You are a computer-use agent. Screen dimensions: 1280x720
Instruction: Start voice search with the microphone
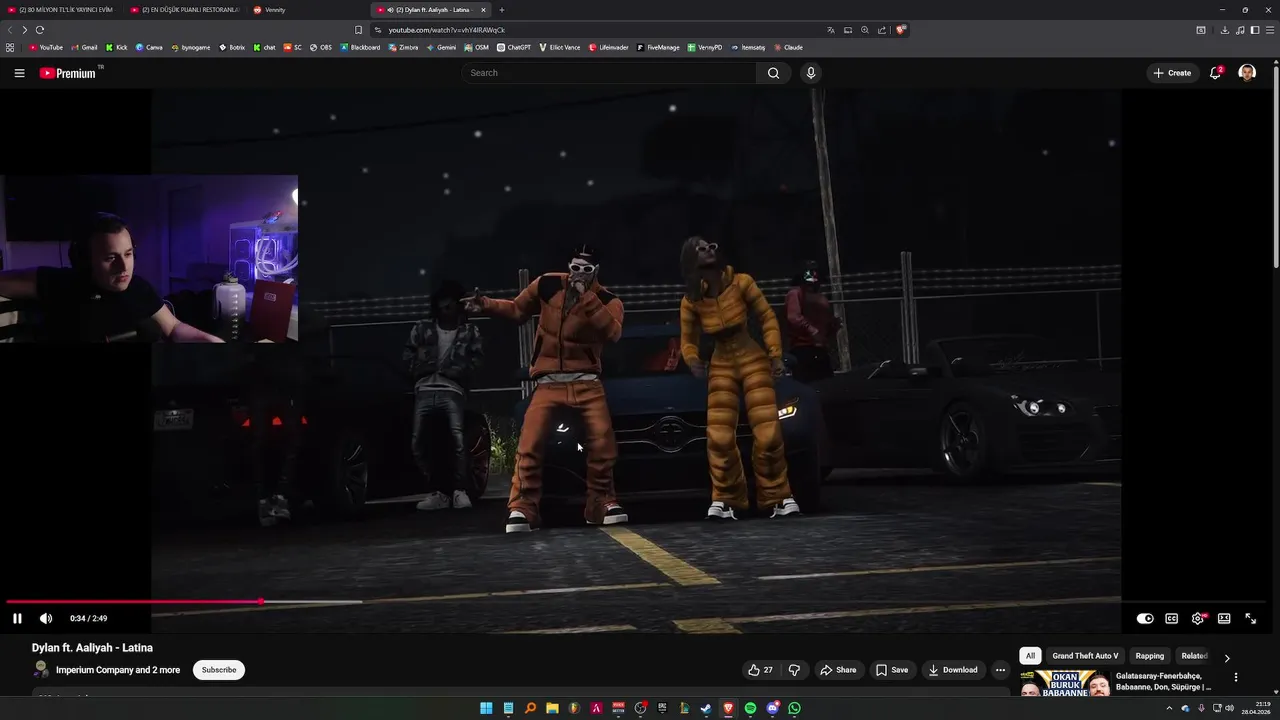point(811,73)
